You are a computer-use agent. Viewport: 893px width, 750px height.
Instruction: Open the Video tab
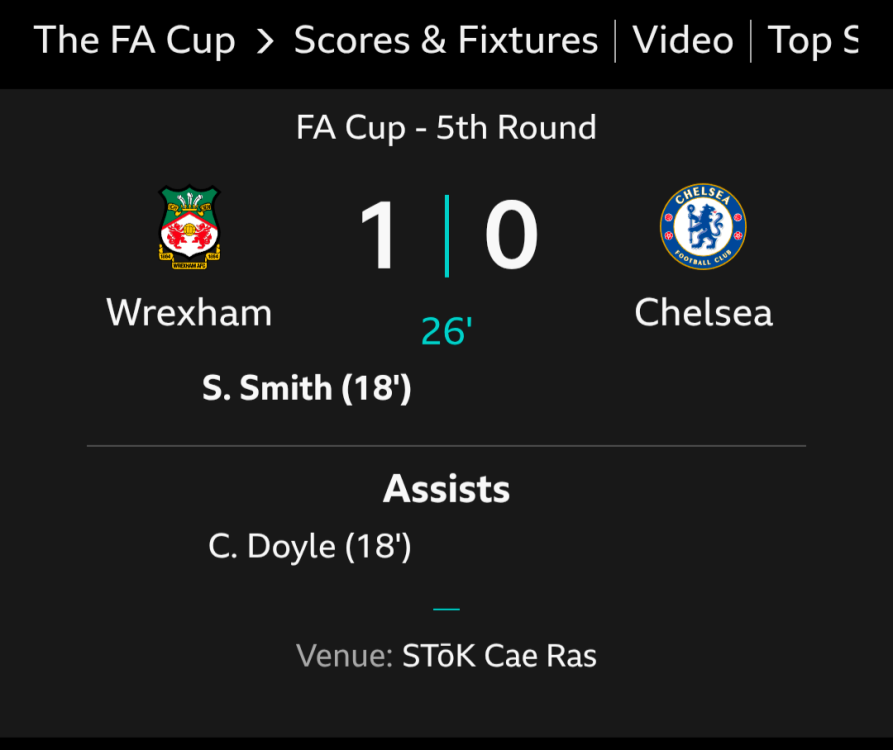683,41
